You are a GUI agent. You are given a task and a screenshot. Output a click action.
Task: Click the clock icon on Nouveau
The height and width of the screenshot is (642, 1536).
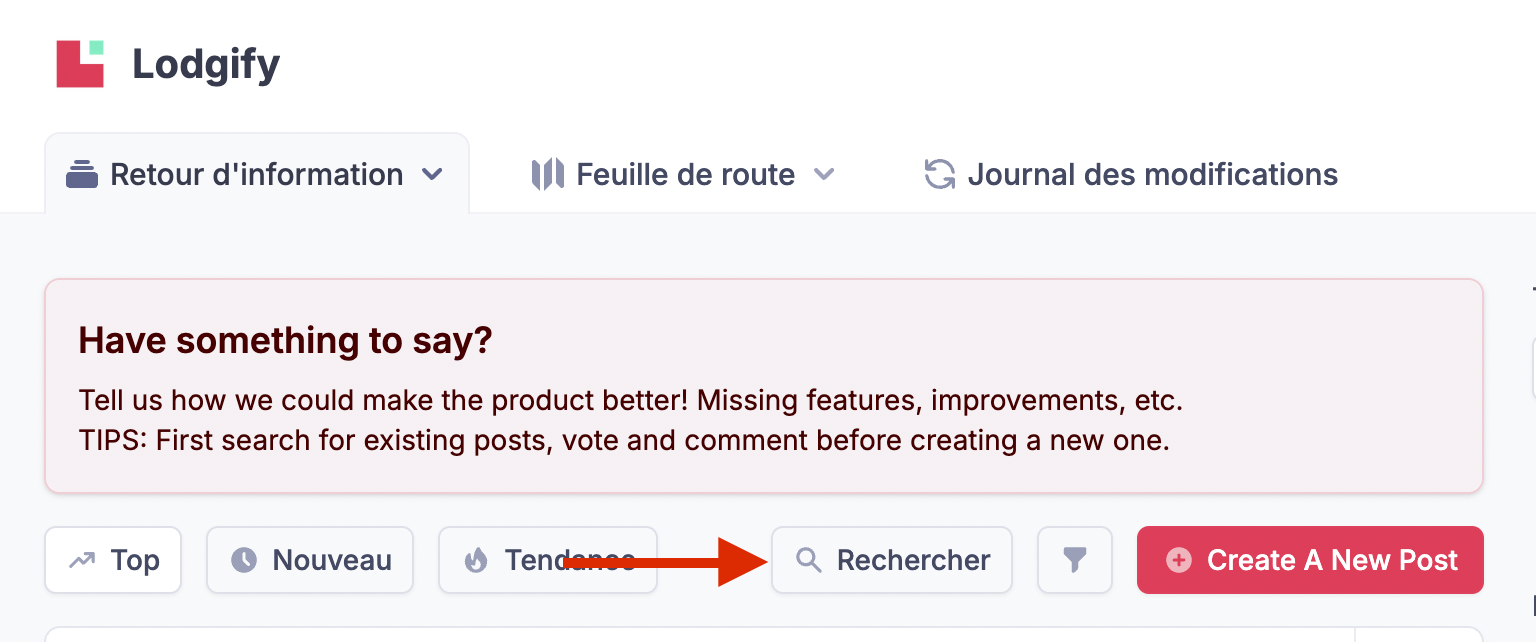tap(244, 561)
